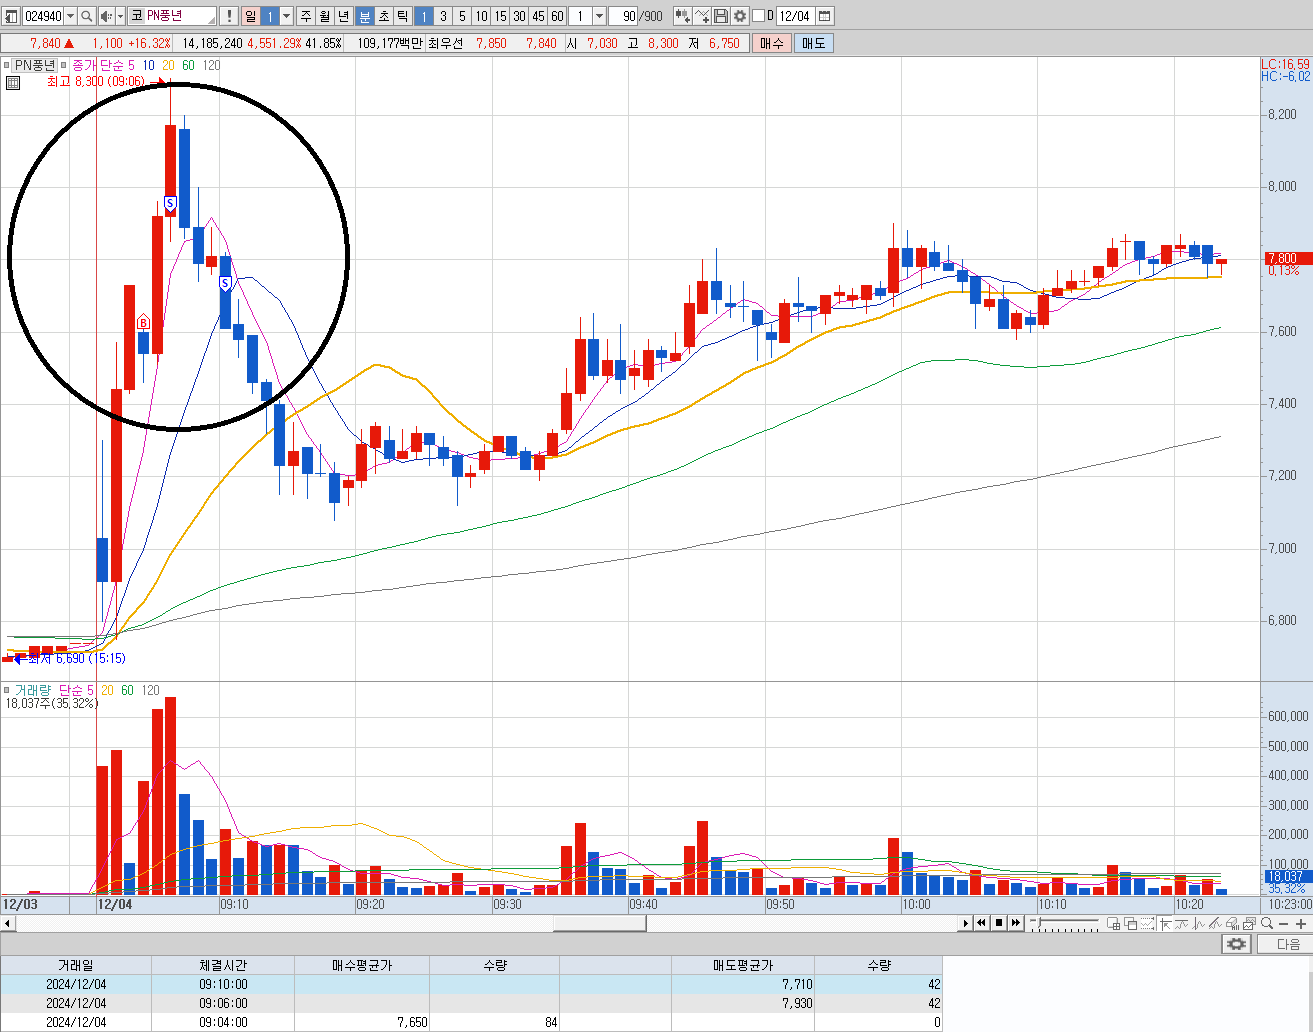The width and height of the screenshot is (1313, 1032).
Task: Select the 월 (monthly) period toggle
Action: [325, 16]
